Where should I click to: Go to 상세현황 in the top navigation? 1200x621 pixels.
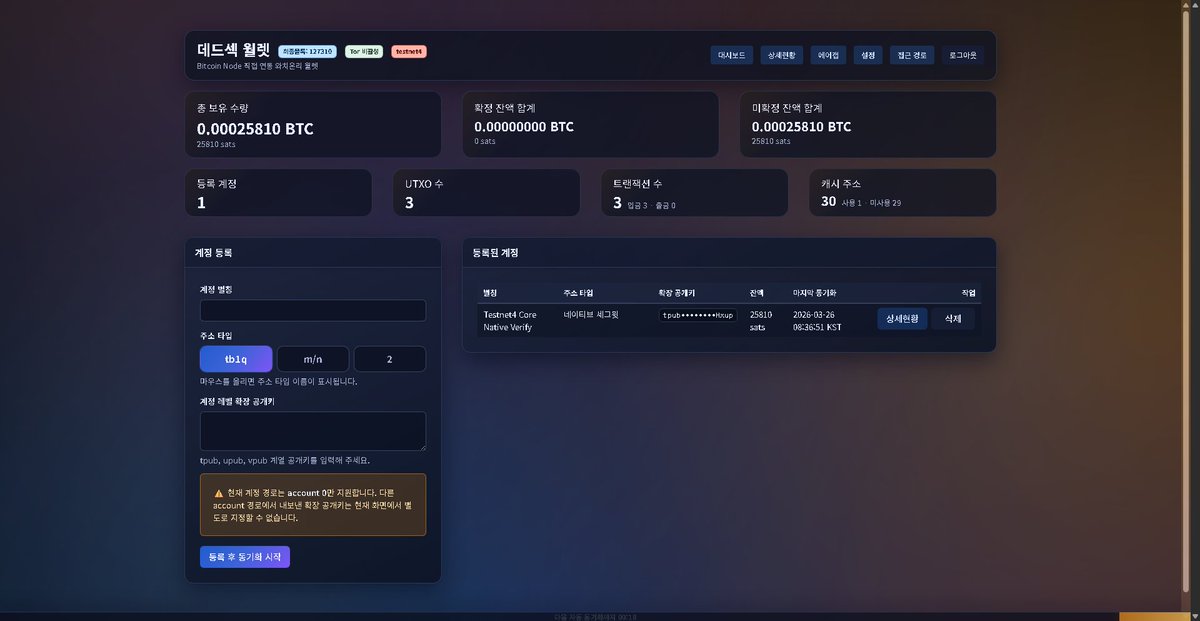click(782, 55)
